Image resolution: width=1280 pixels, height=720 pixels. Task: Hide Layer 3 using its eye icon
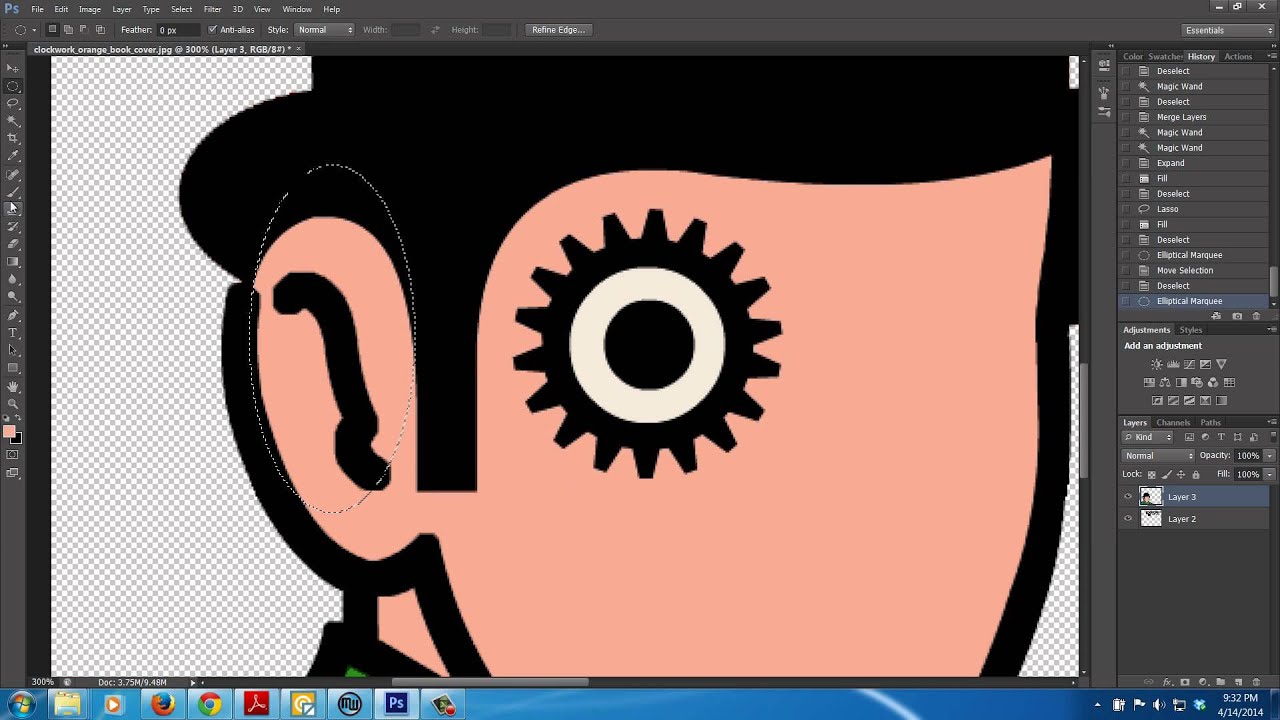click(x=1128, y=497)
